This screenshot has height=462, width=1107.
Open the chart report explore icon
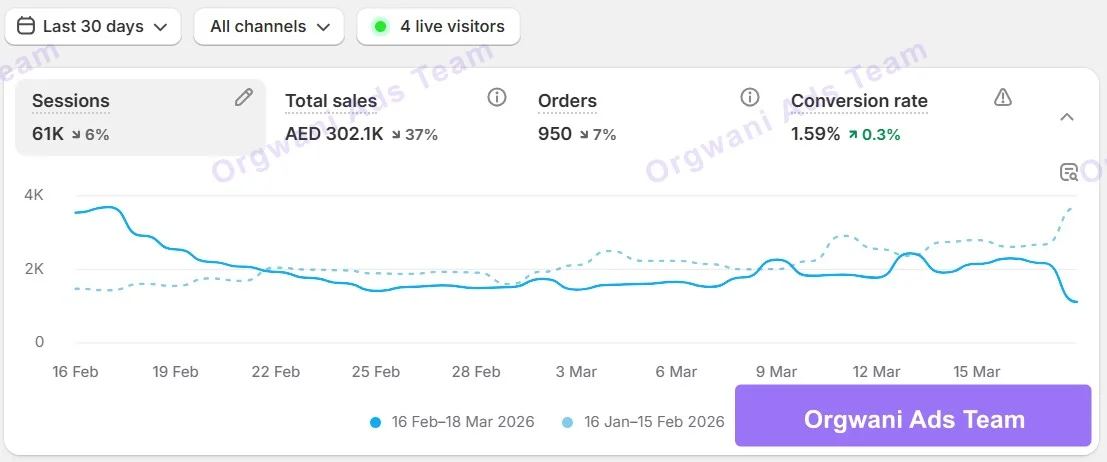pyautogui.click(x=1069, y=172)
